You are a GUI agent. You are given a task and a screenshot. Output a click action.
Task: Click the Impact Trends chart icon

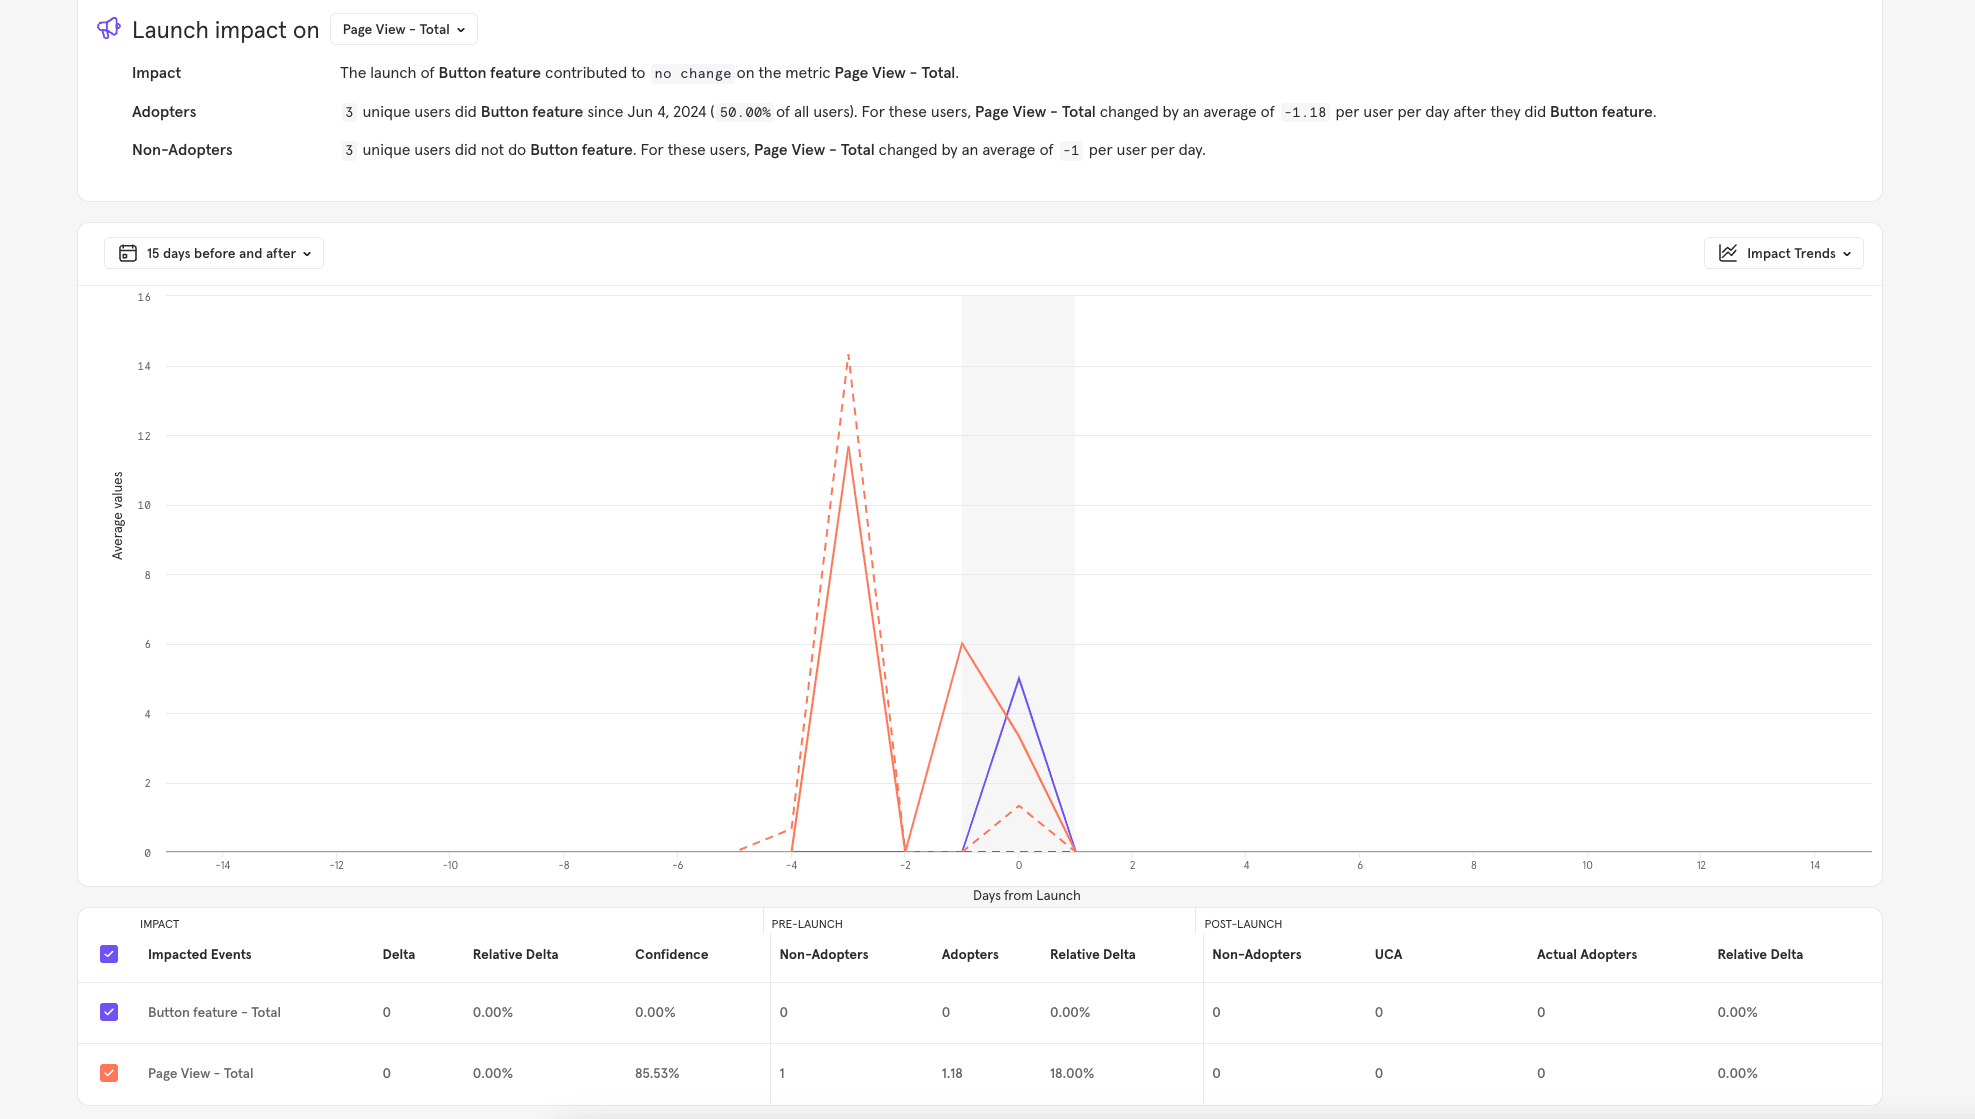[1727, 253]
